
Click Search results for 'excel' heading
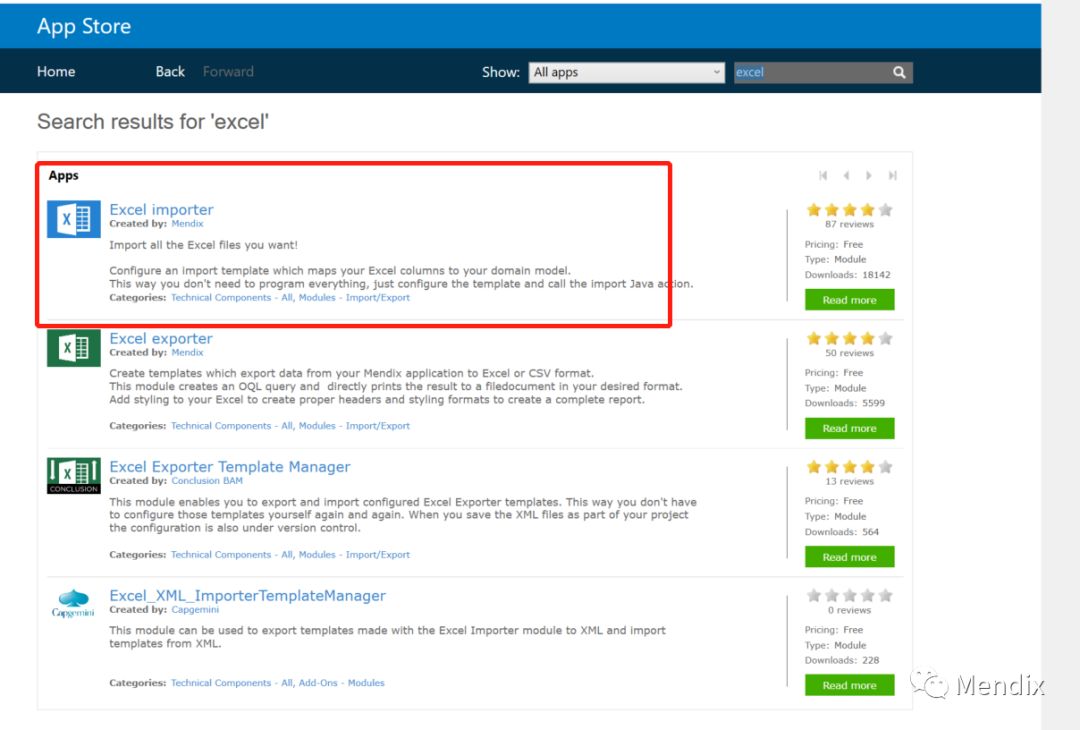click(153, 122)
